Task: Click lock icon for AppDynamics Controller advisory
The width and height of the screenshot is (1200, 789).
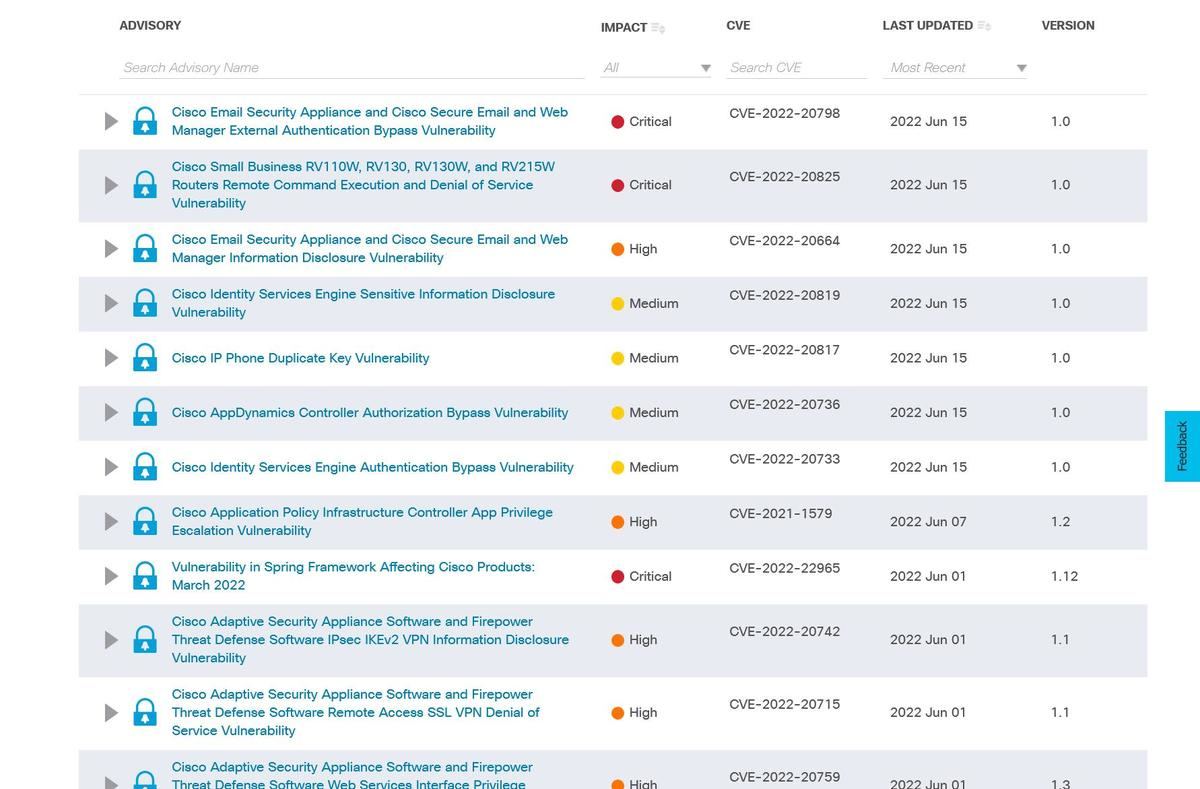Action: click(x=145, y=412)
